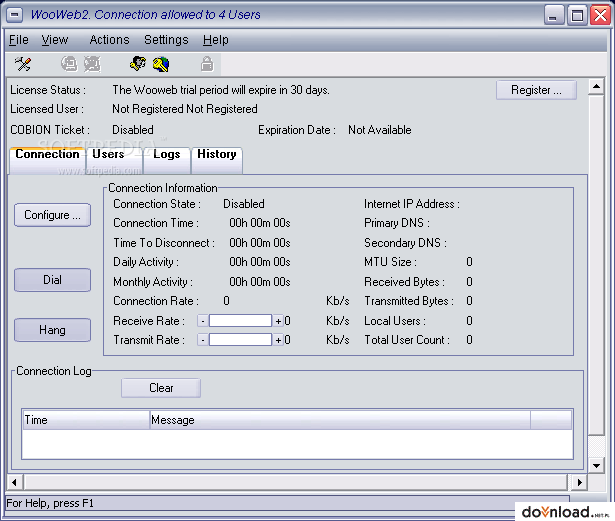Image resolution: width=615 pixels, height=521 pixels.
Task: Click the 'Transmitted Bytes :' label
Action: click(409, 301)
